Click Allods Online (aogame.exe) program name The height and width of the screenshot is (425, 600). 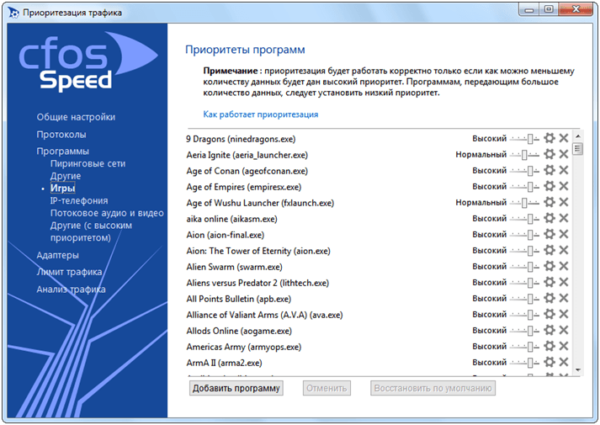point(239,331)
